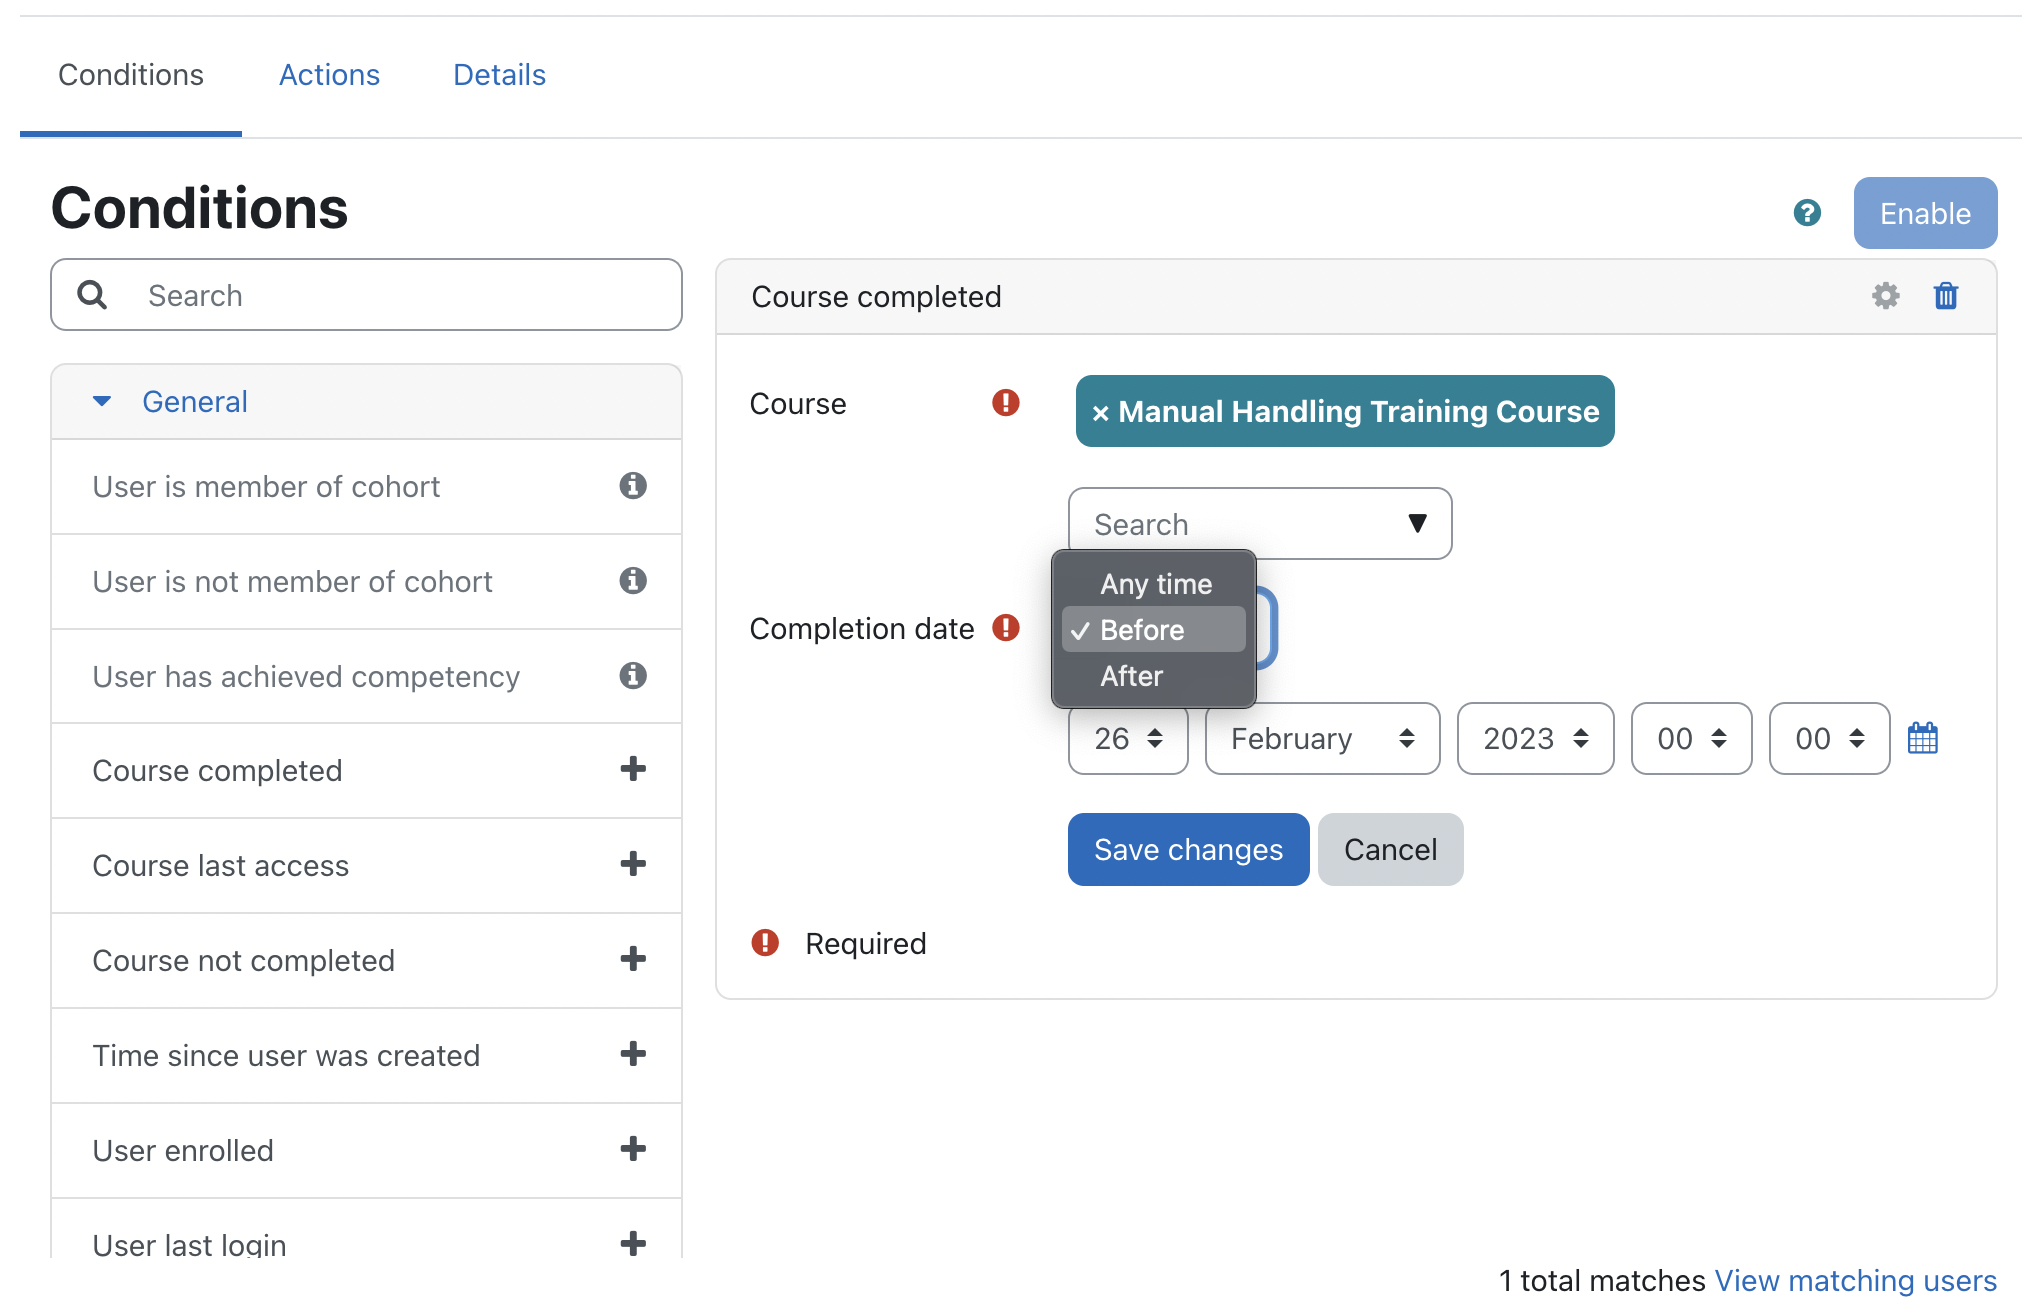Open the course Search dropdown arrow
2022x1310 pixels.
[x=1416, y=524]
